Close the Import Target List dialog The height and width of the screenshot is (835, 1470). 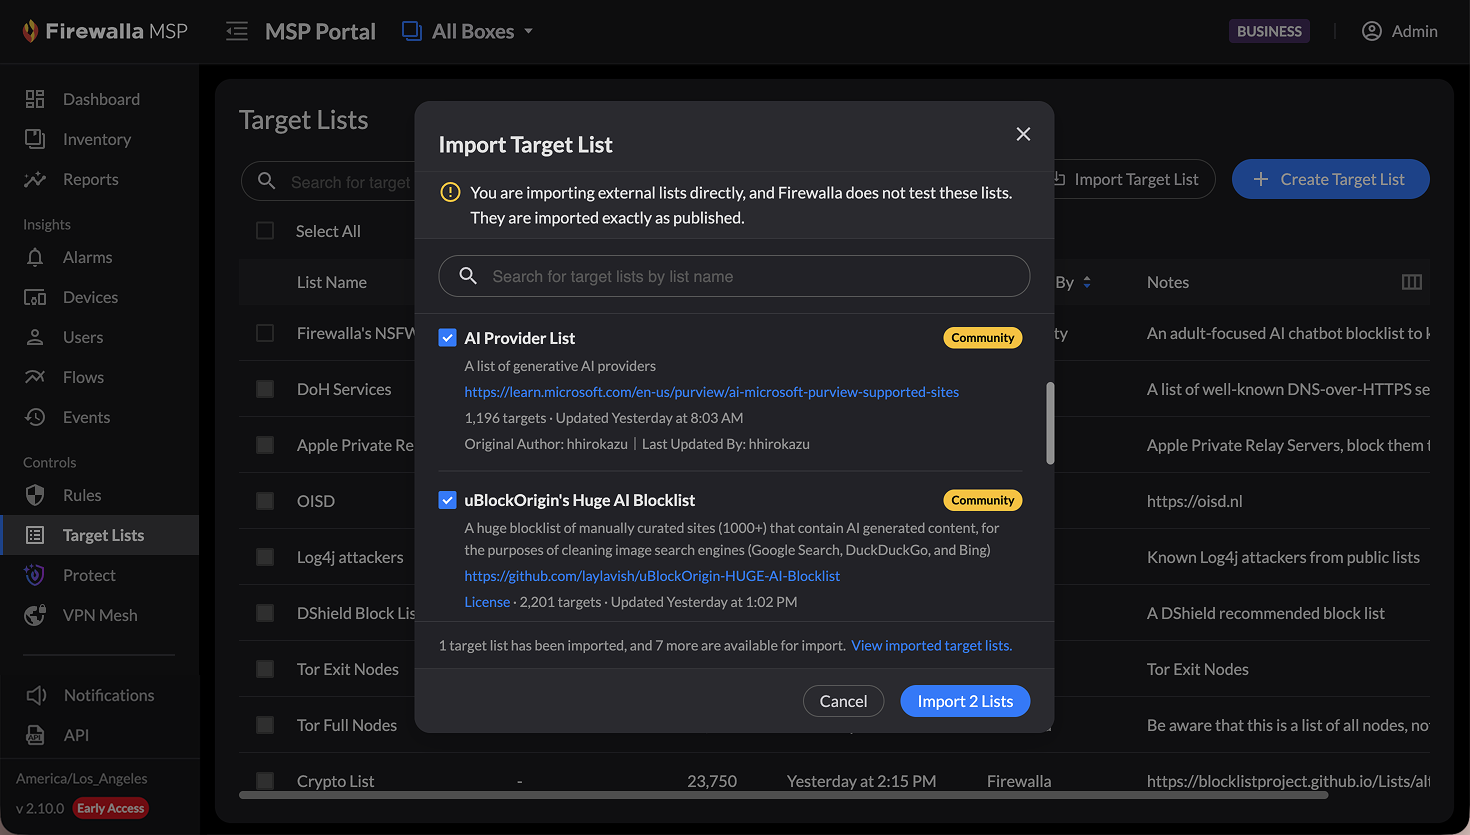coord(1023,134)
